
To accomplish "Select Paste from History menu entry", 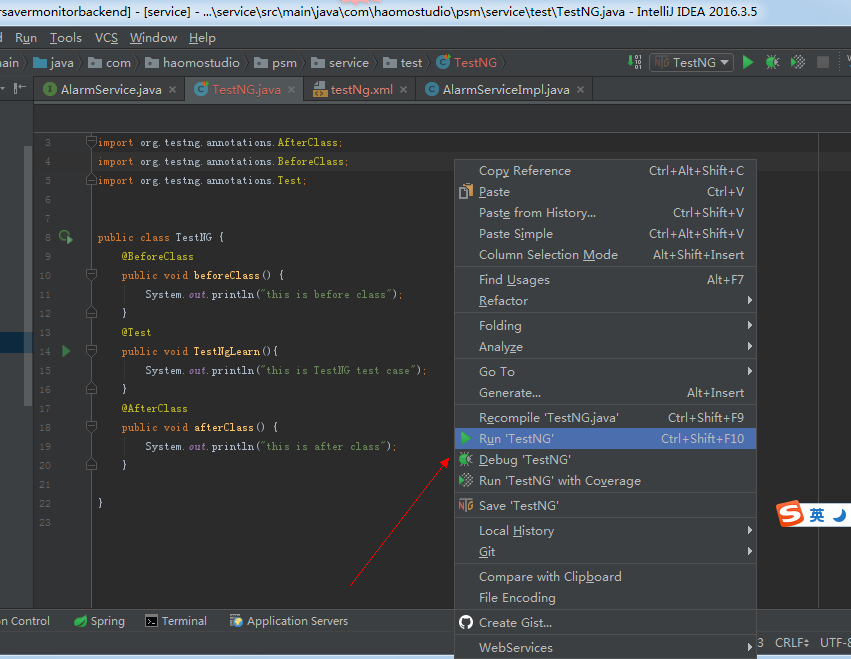I will 605,213.
